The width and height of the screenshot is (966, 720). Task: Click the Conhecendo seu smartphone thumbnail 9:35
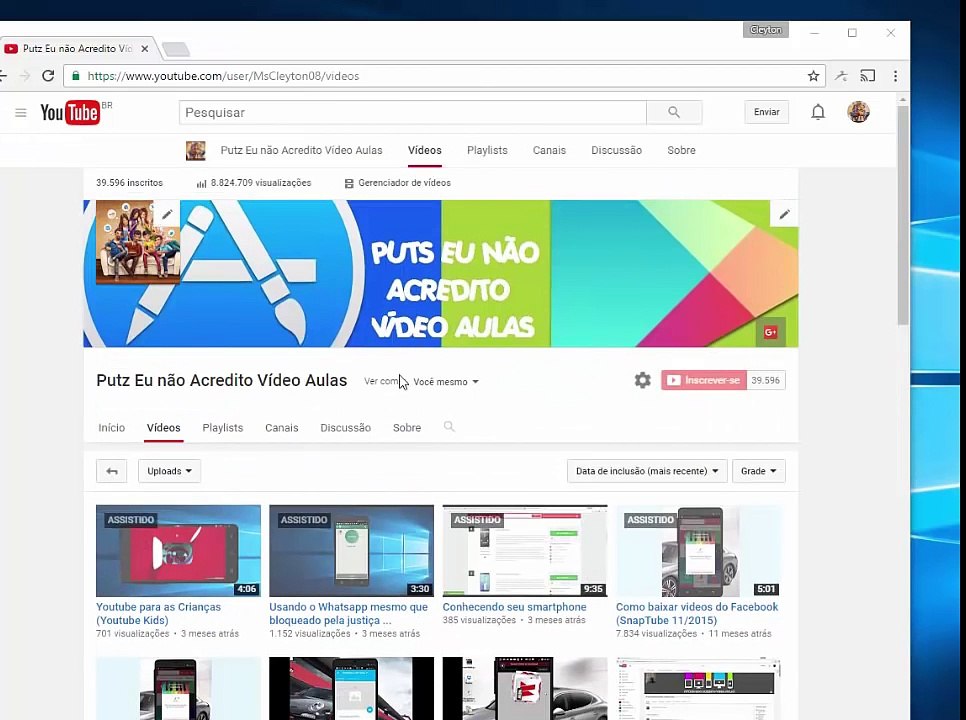(x=524, y=551)
